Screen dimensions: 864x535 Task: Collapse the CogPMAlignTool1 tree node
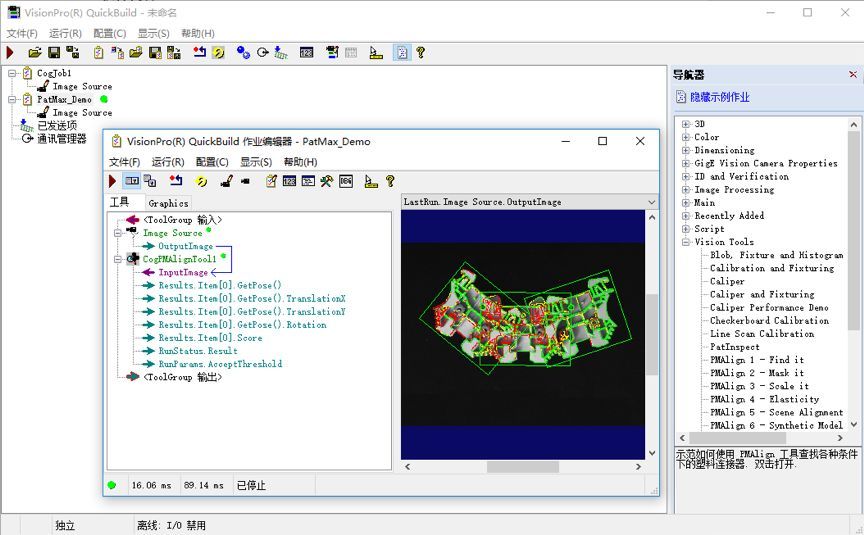pos(117,259)
